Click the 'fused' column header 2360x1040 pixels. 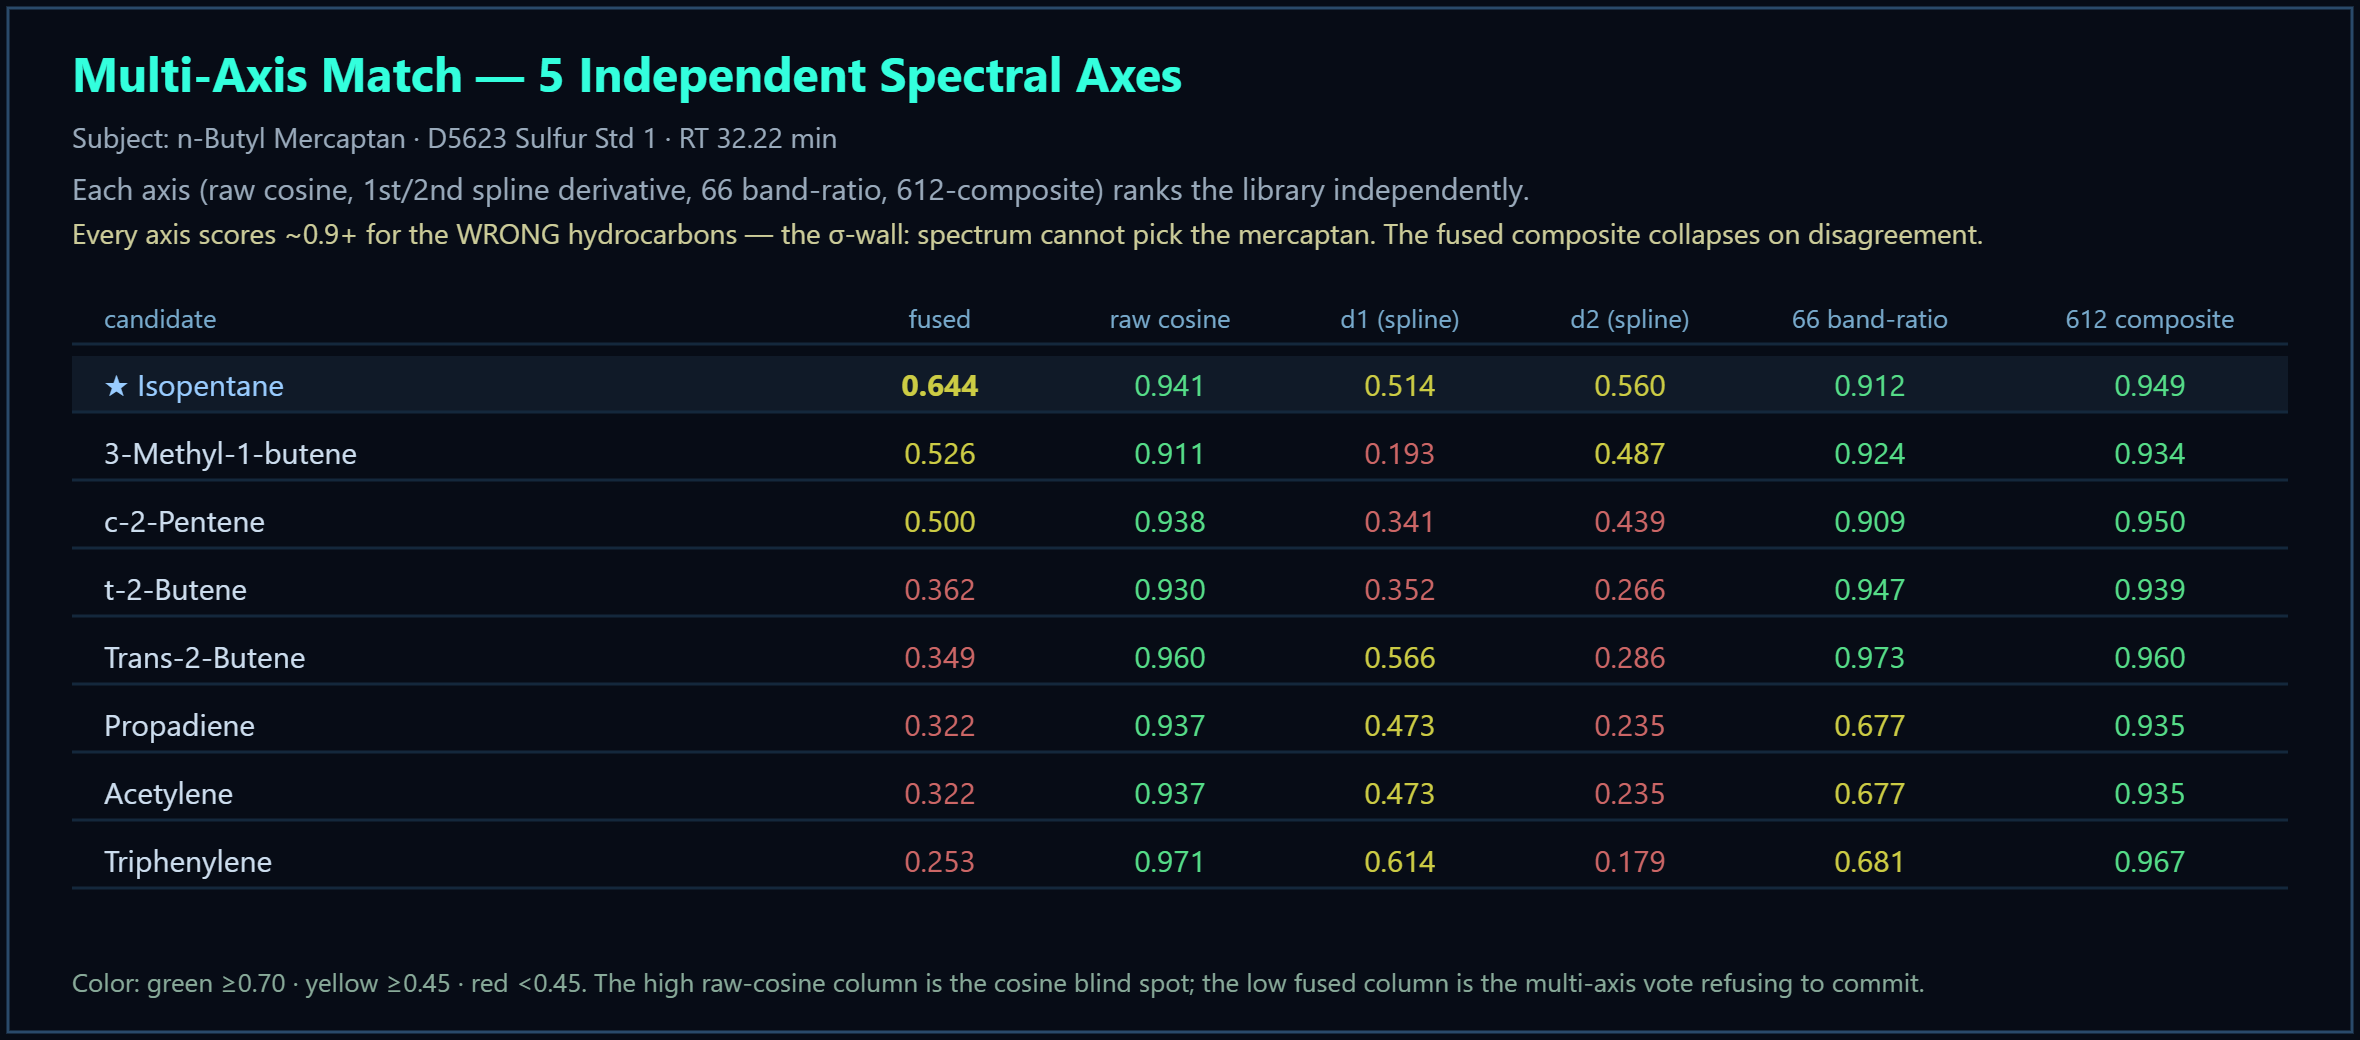(939, 319)
